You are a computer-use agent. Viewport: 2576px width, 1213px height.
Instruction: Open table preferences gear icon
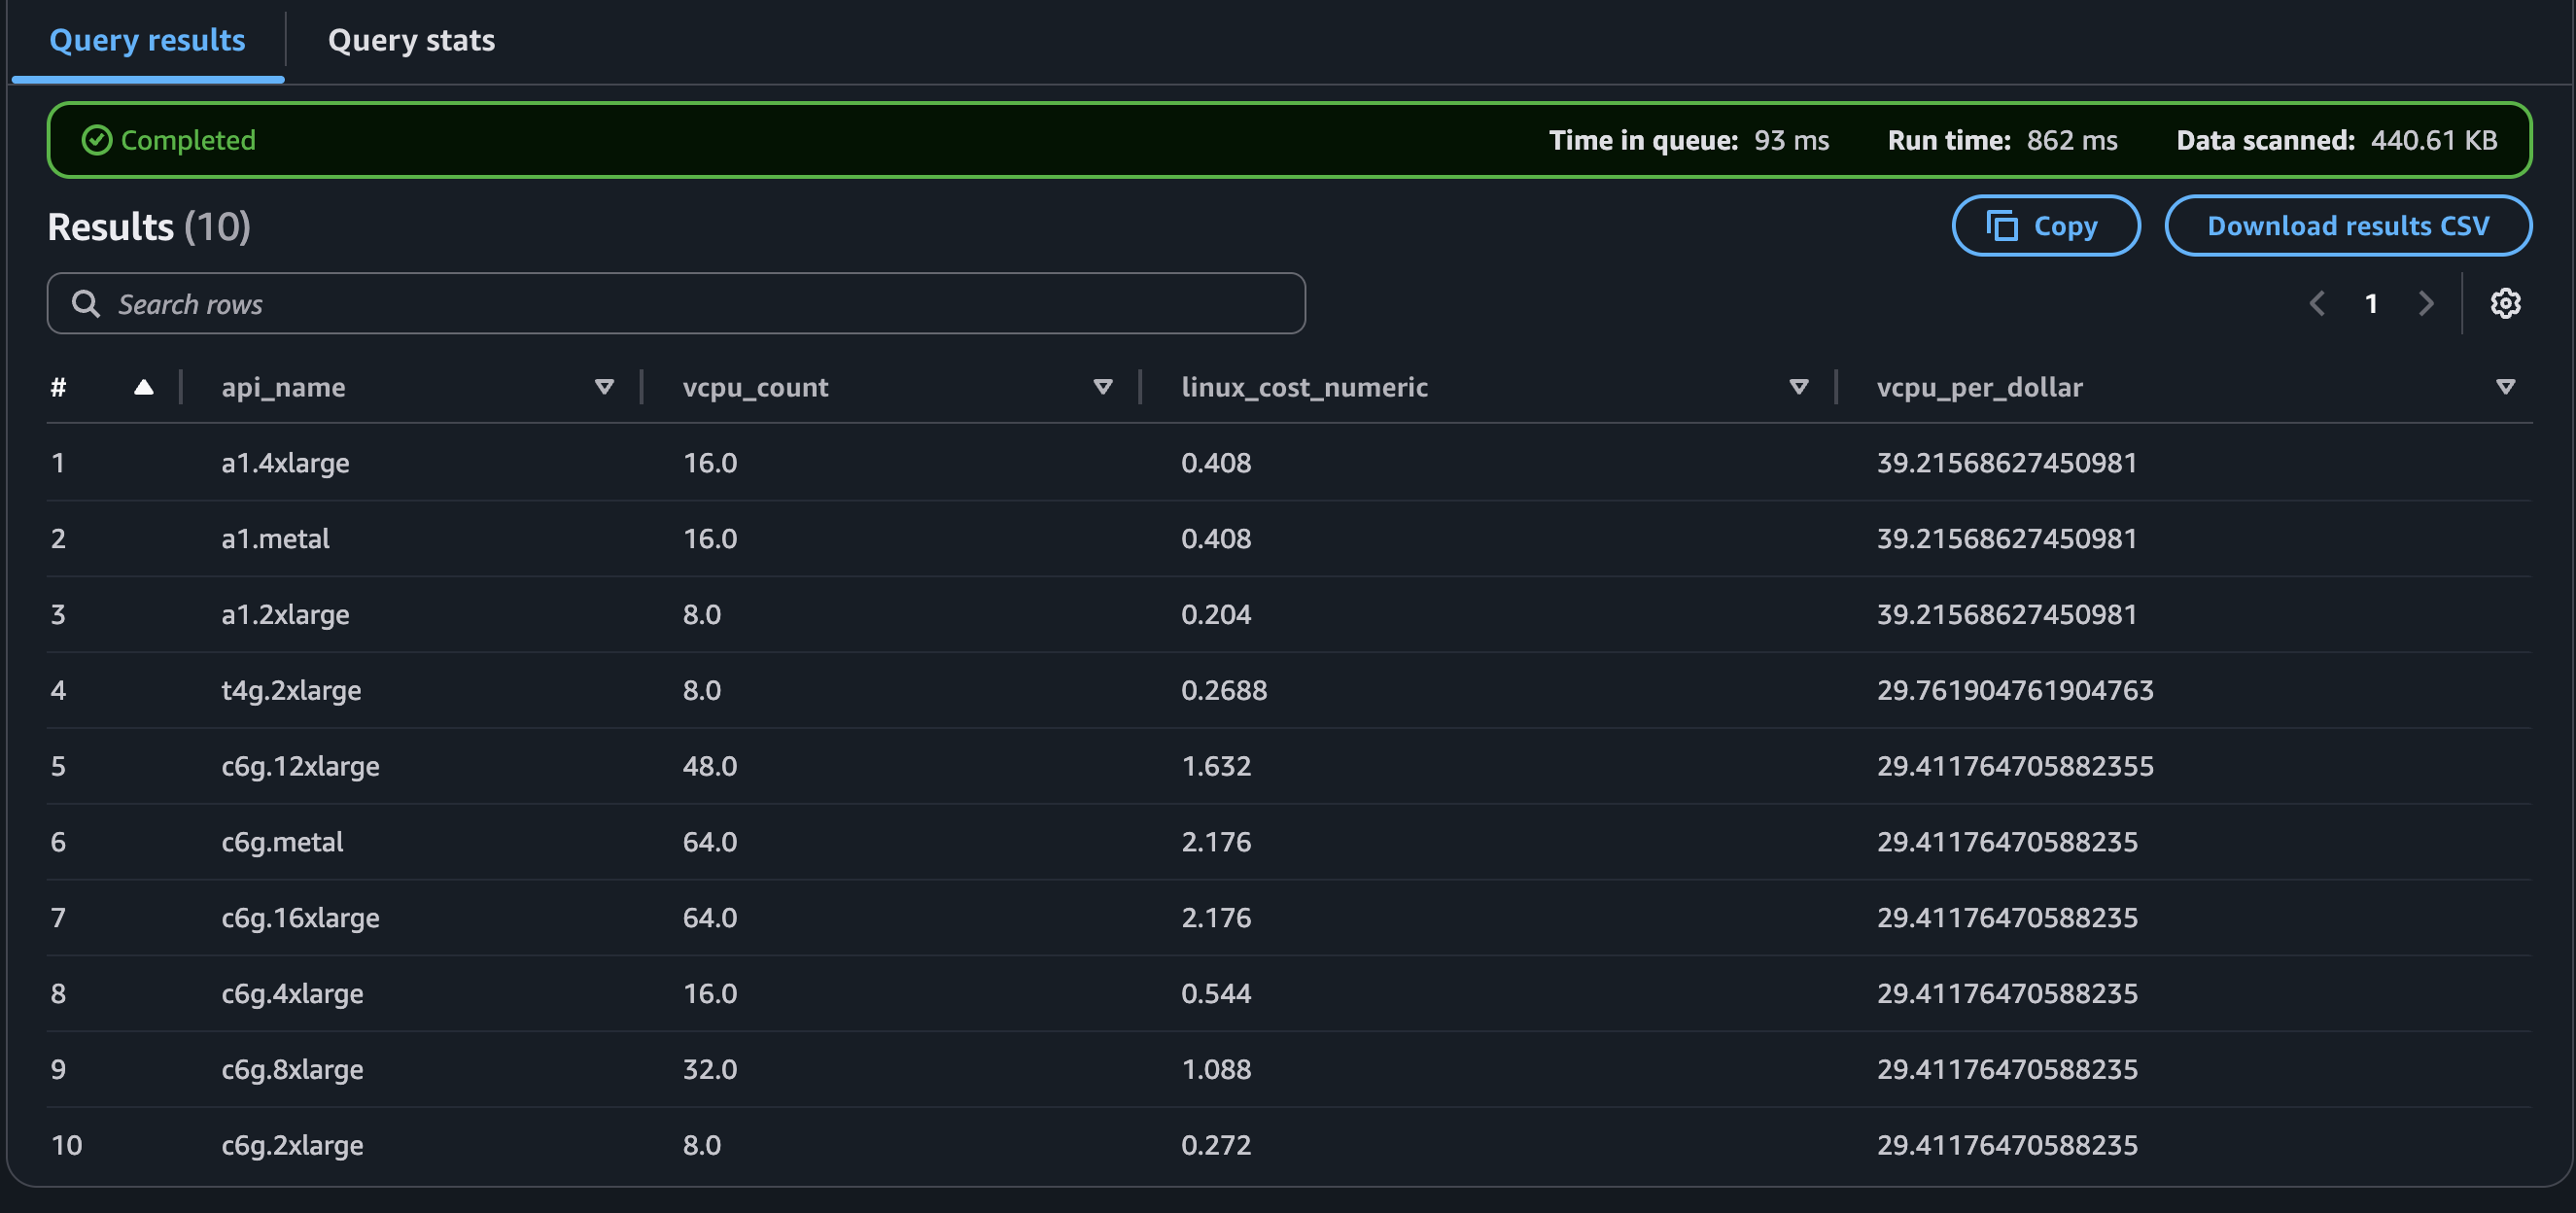(x=2504, y=303)
